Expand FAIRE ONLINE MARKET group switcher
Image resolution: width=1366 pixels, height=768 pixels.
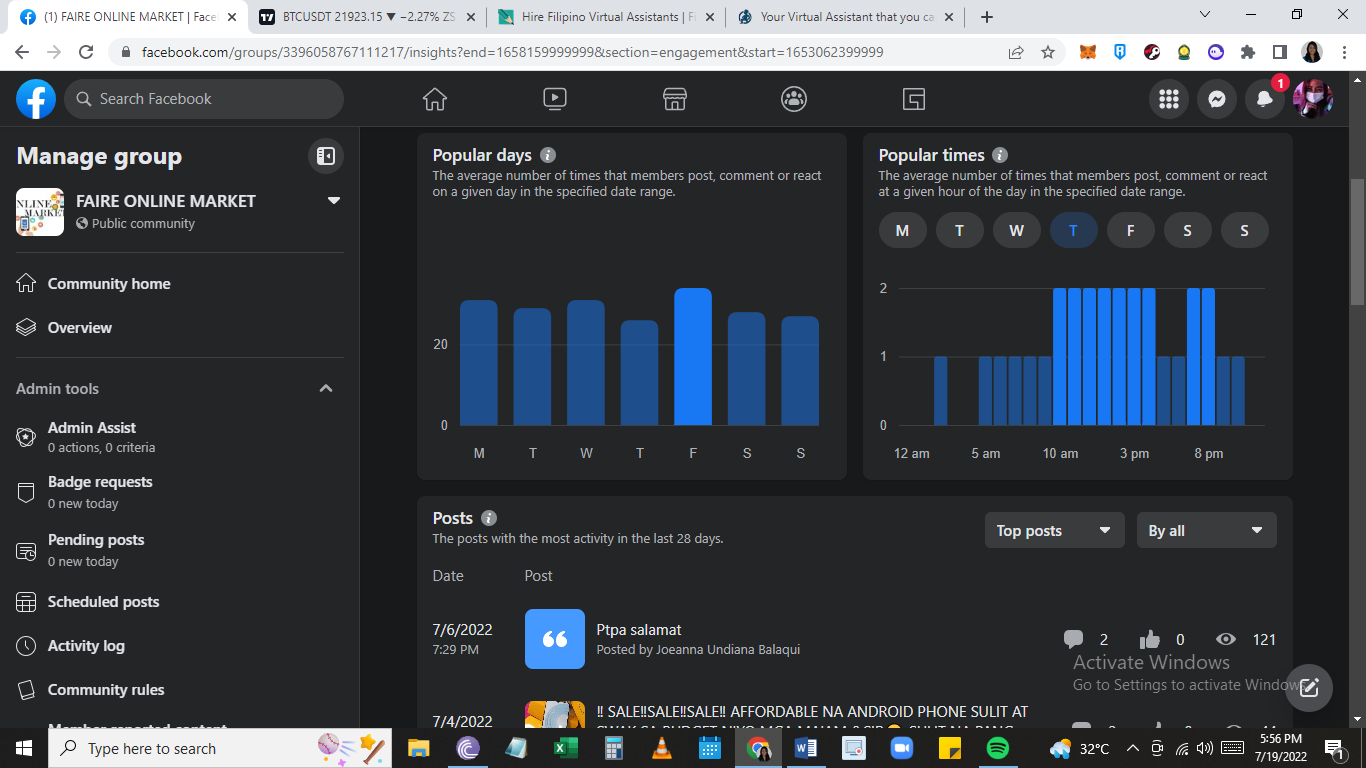click(334, 200)
